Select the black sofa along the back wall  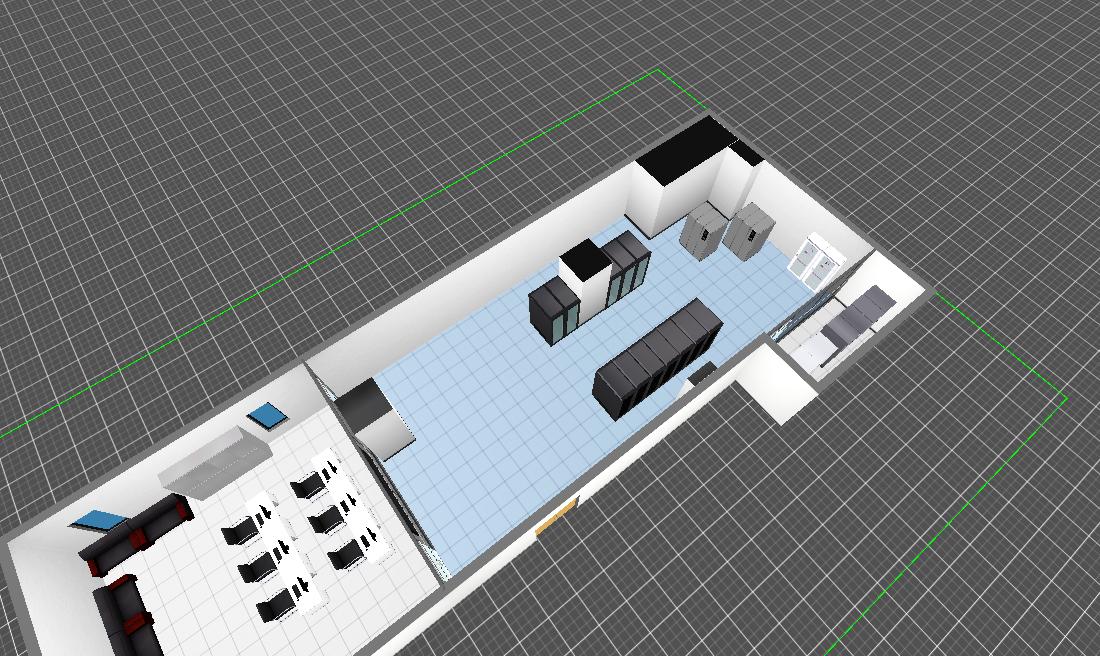point(138,535)
